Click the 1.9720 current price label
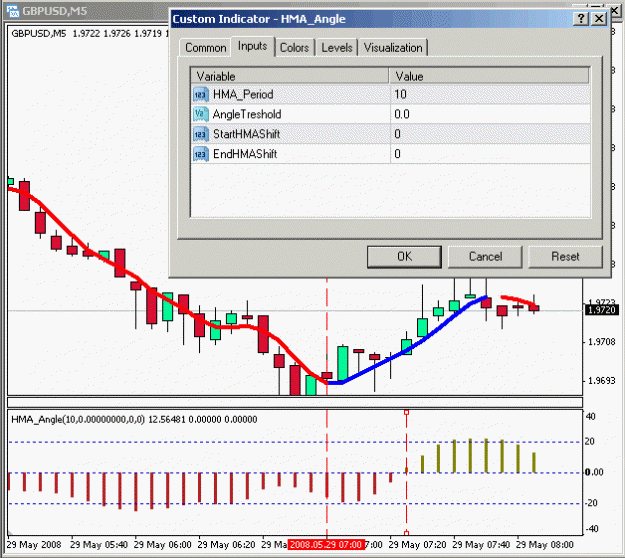This screenshot has height=558, width=625. coord(602,310)
